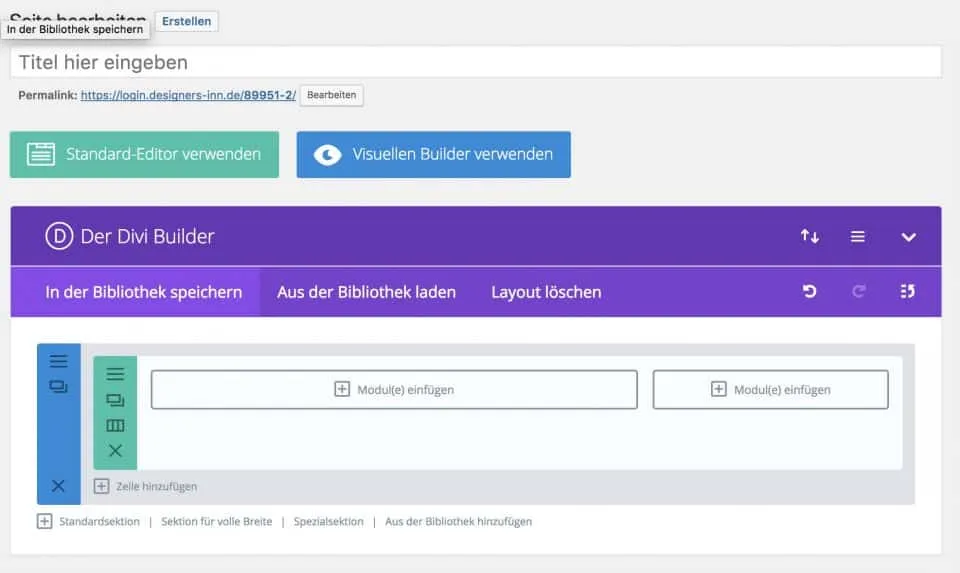Duplicate the blue section

pos(59,387)
